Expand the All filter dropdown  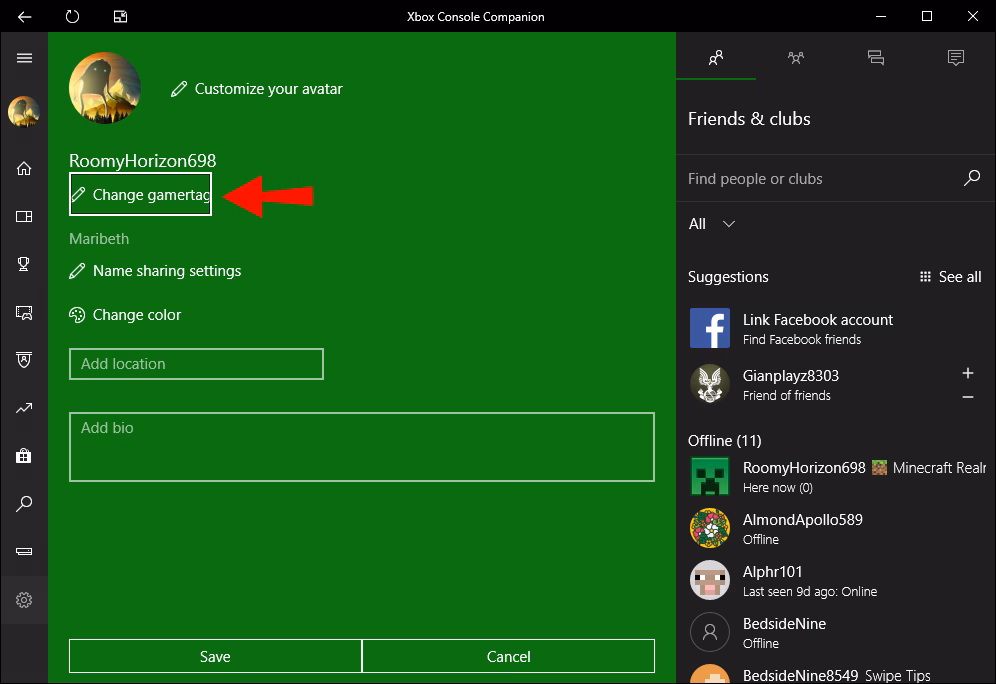pyautogui.click(x=712, y=224)
